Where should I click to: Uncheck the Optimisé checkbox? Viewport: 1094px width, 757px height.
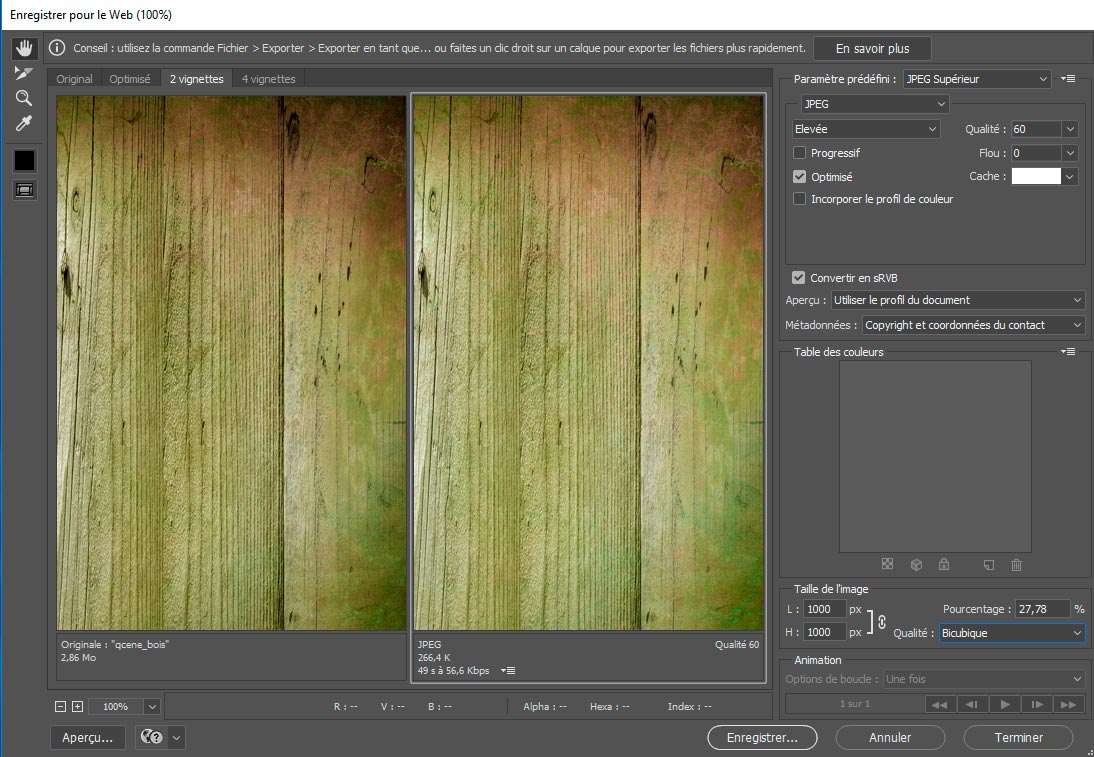[x=799, y=176]
